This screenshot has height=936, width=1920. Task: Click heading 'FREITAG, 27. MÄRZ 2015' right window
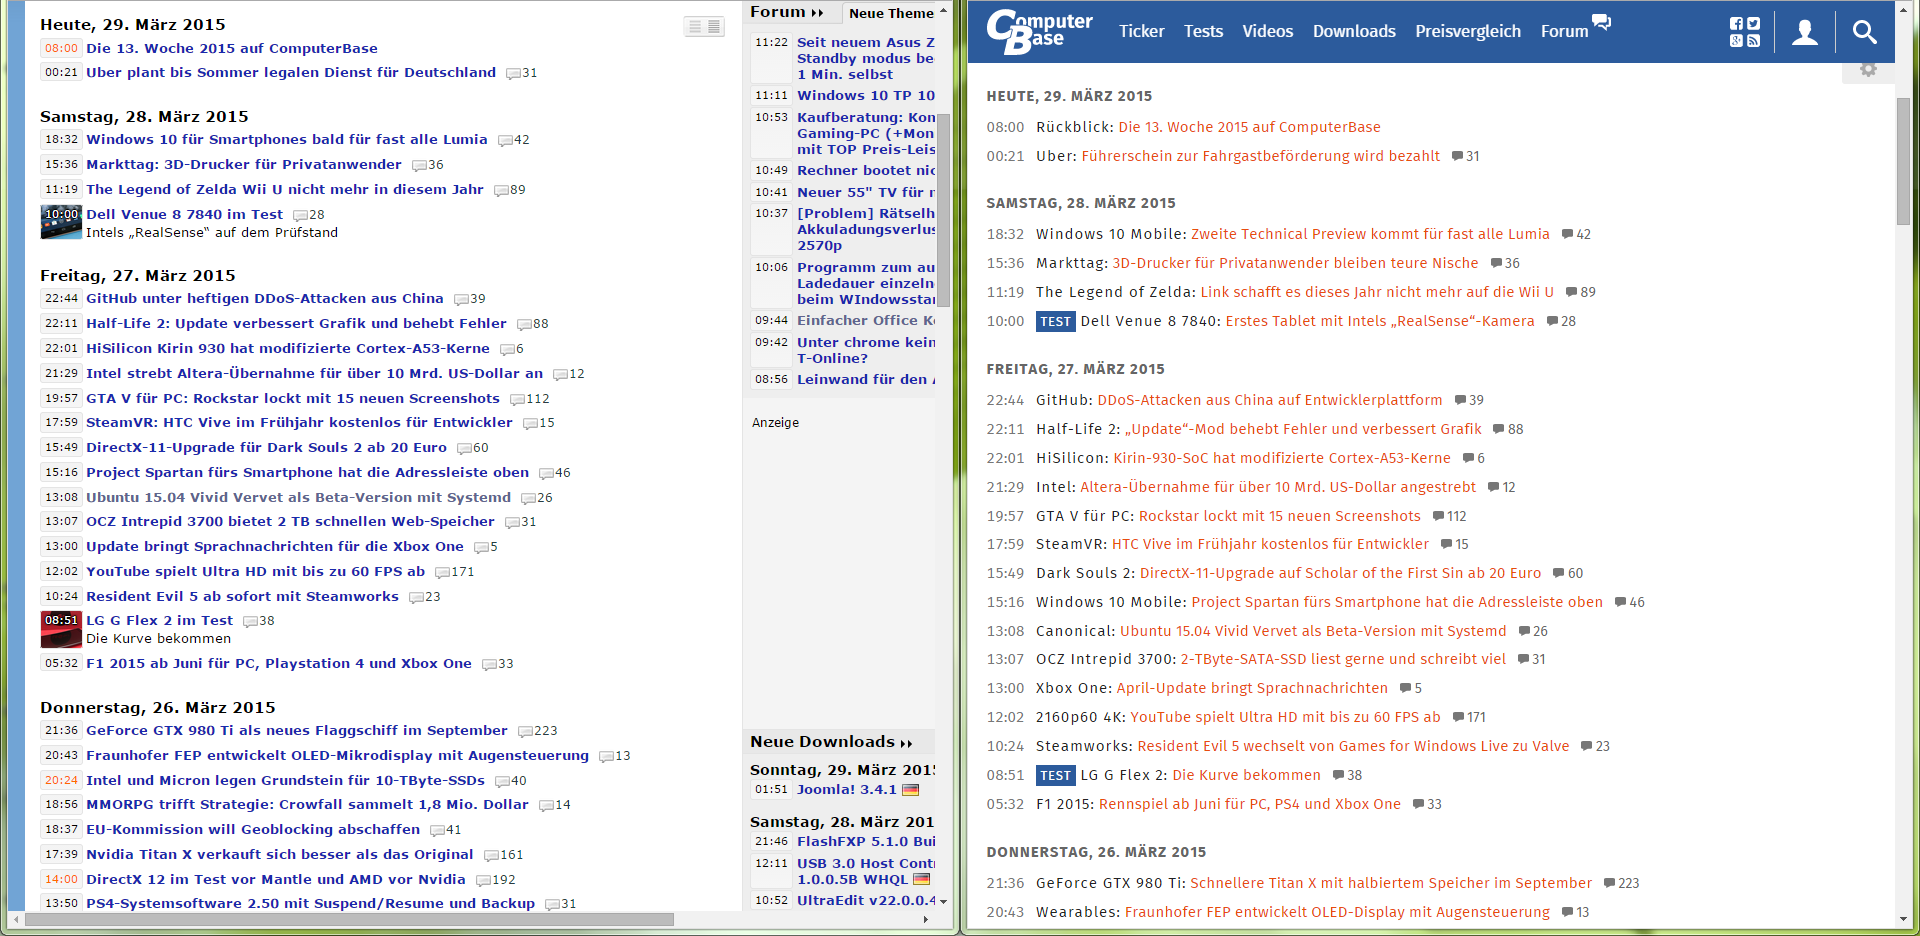pyautogui.click(x=1075, y=369)
